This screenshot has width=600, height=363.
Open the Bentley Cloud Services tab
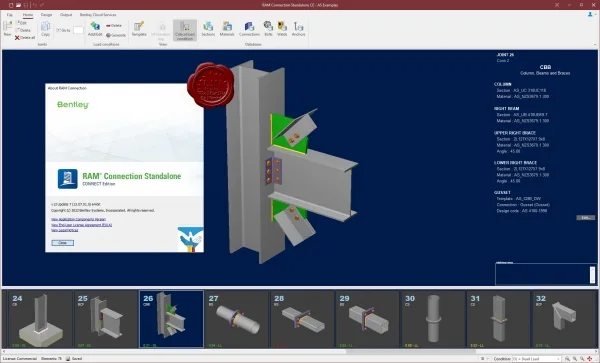tap(98, 15)
